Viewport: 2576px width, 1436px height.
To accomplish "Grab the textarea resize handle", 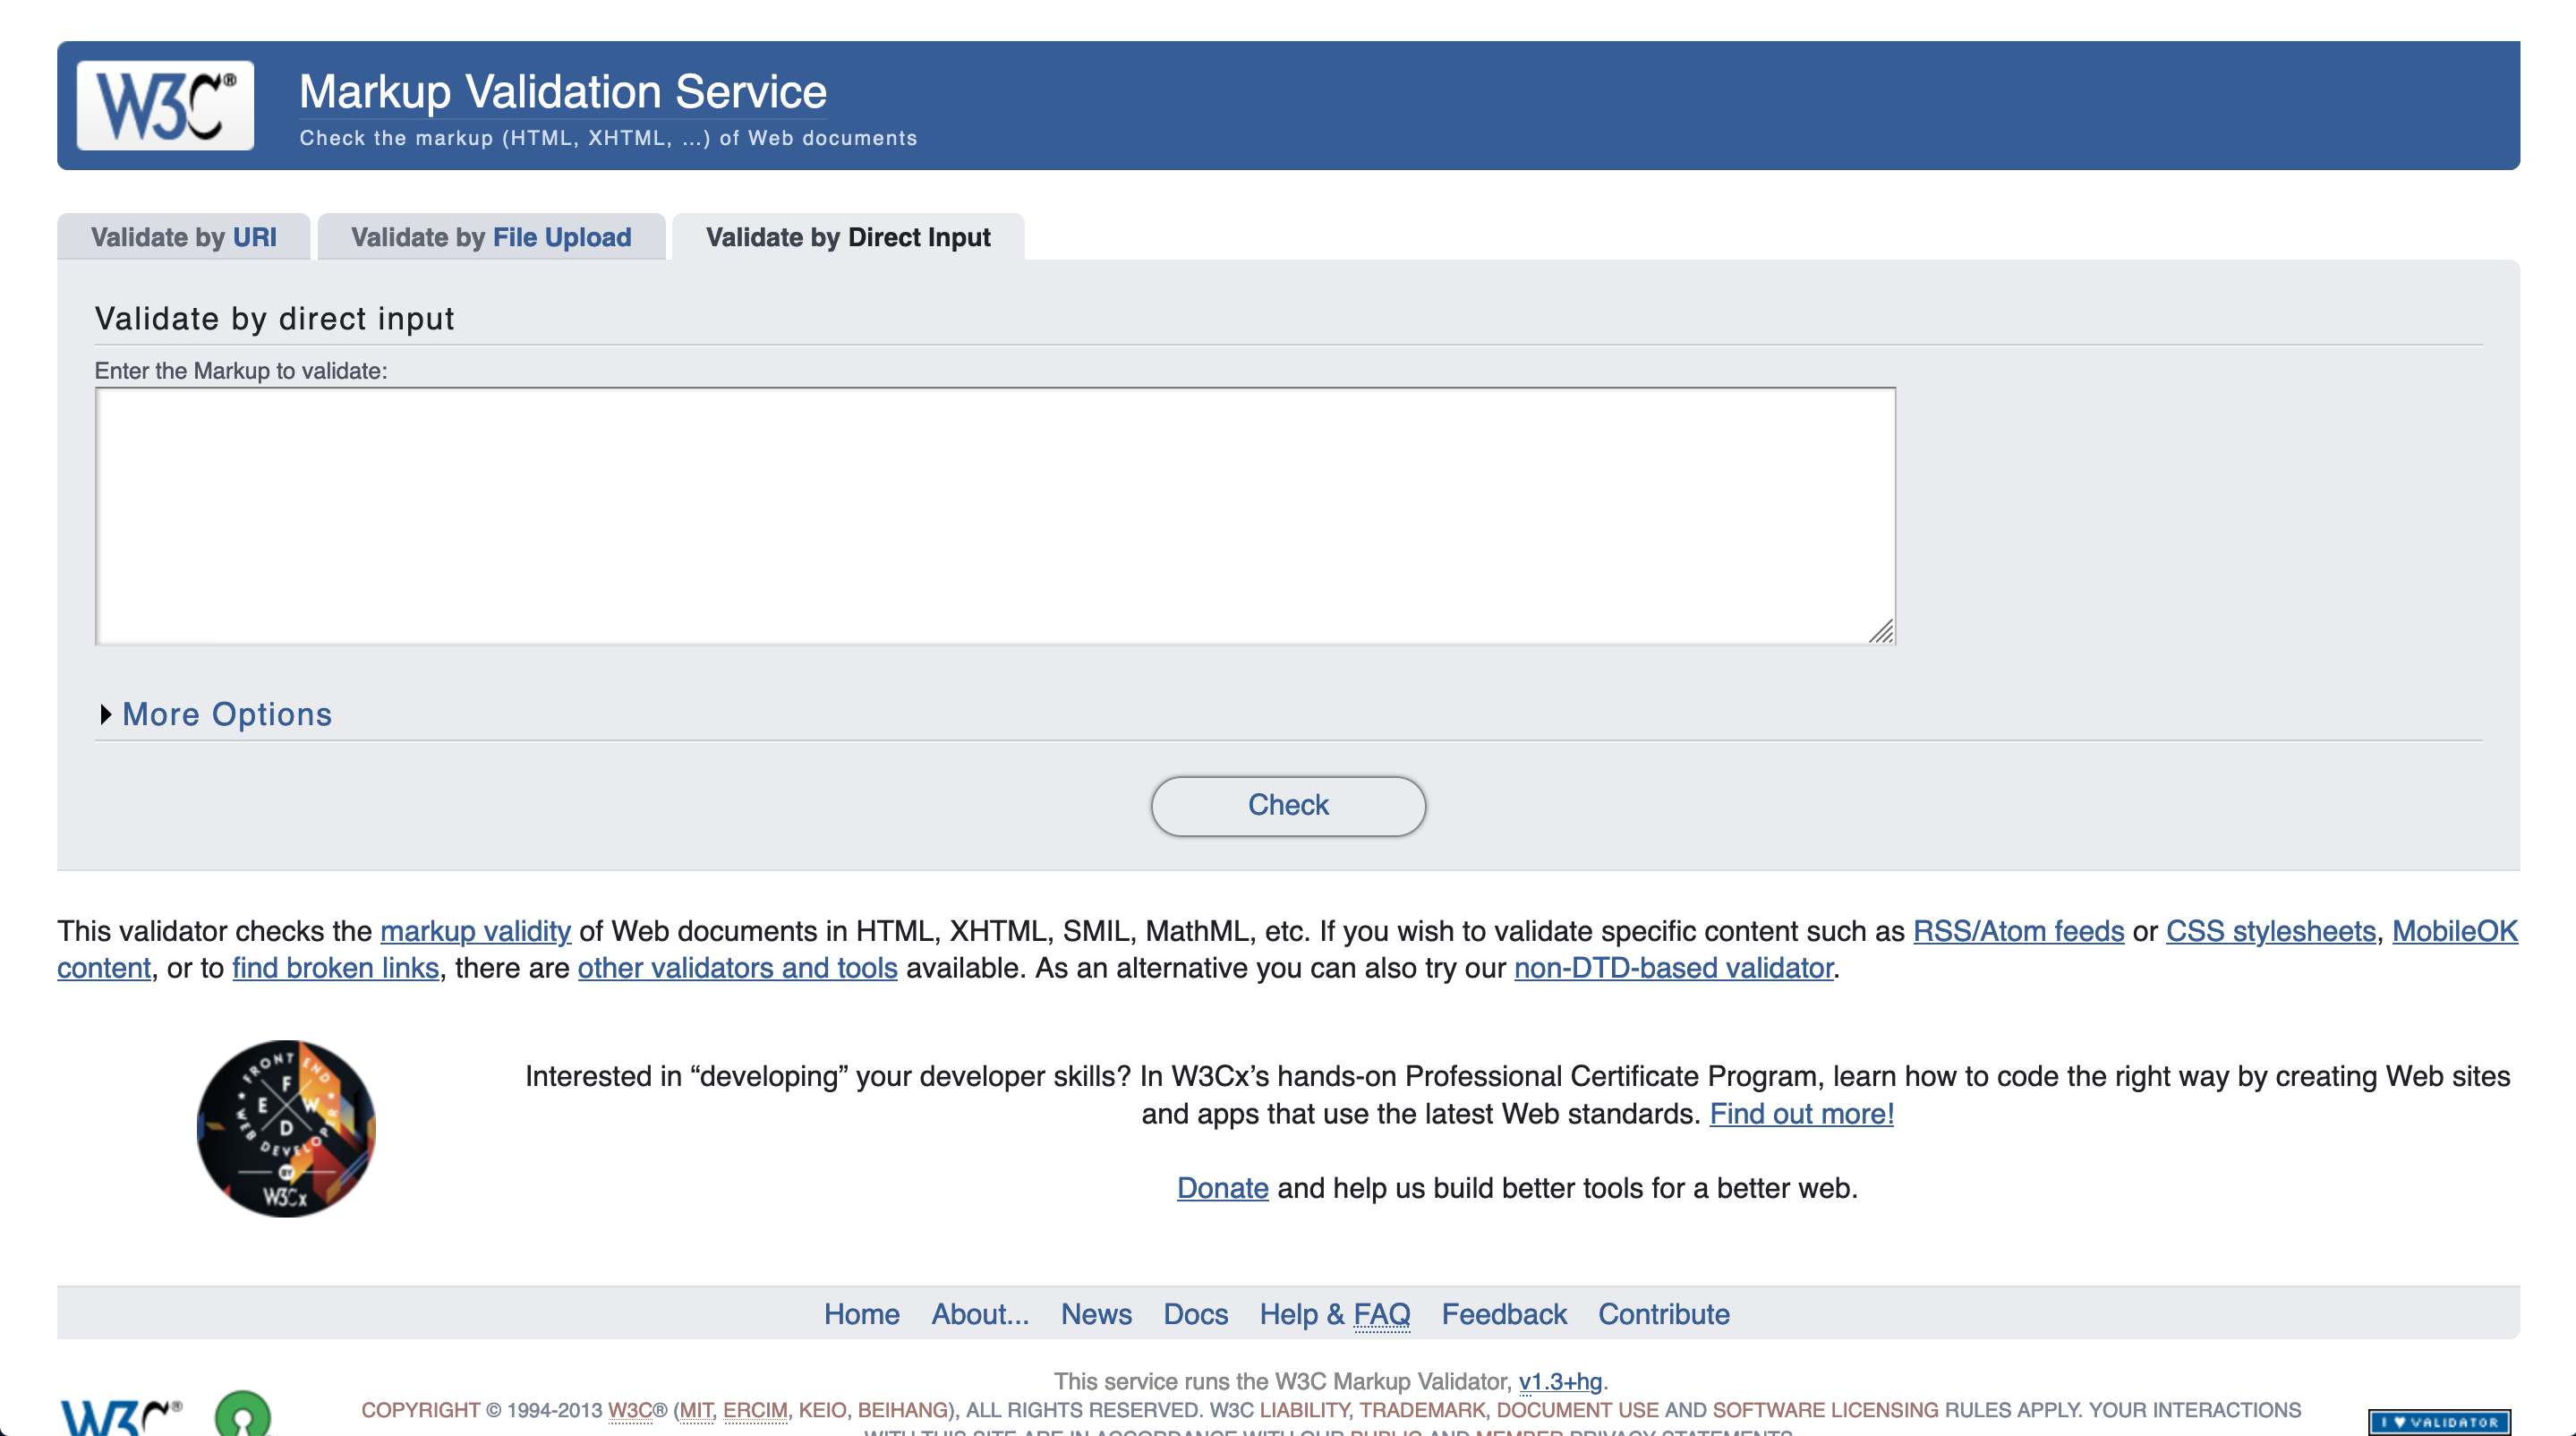I will [x=1881, y=631].
